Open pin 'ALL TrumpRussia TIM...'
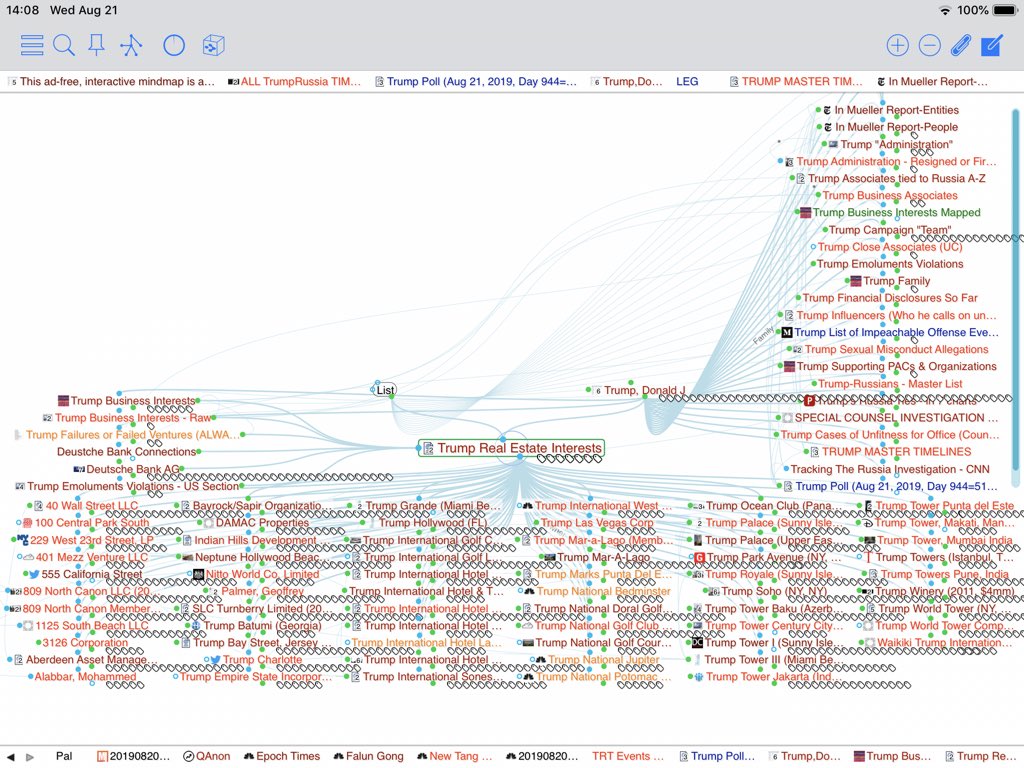Screen dimensions: 1024x768 point(295,82)
